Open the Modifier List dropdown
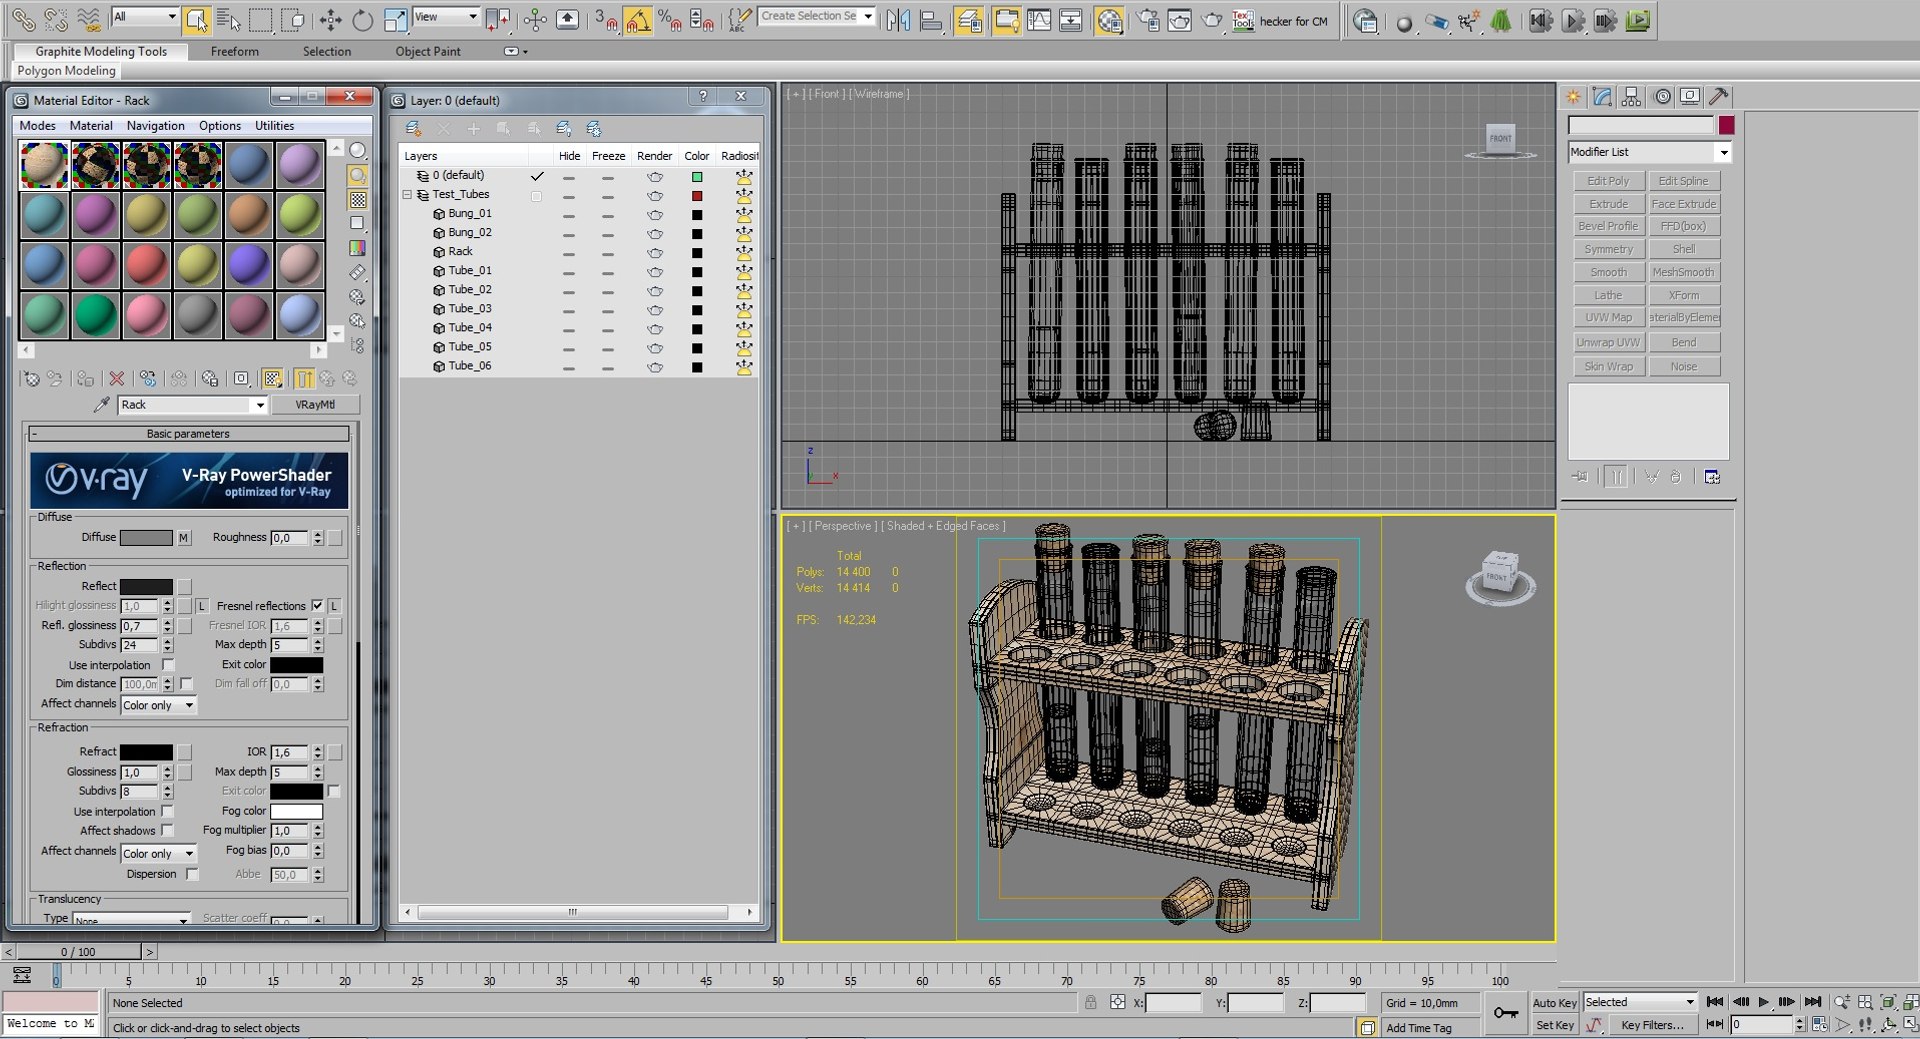1920x1039 pixels. pos(1649,152)
